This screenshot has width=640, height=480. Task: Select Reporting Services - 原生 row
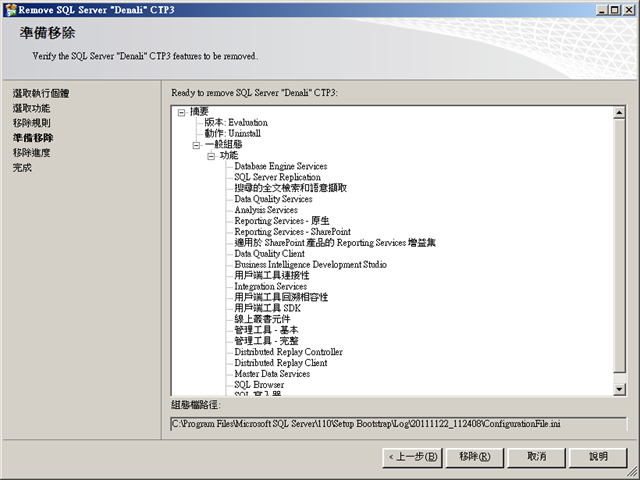(x=282, y=221)
